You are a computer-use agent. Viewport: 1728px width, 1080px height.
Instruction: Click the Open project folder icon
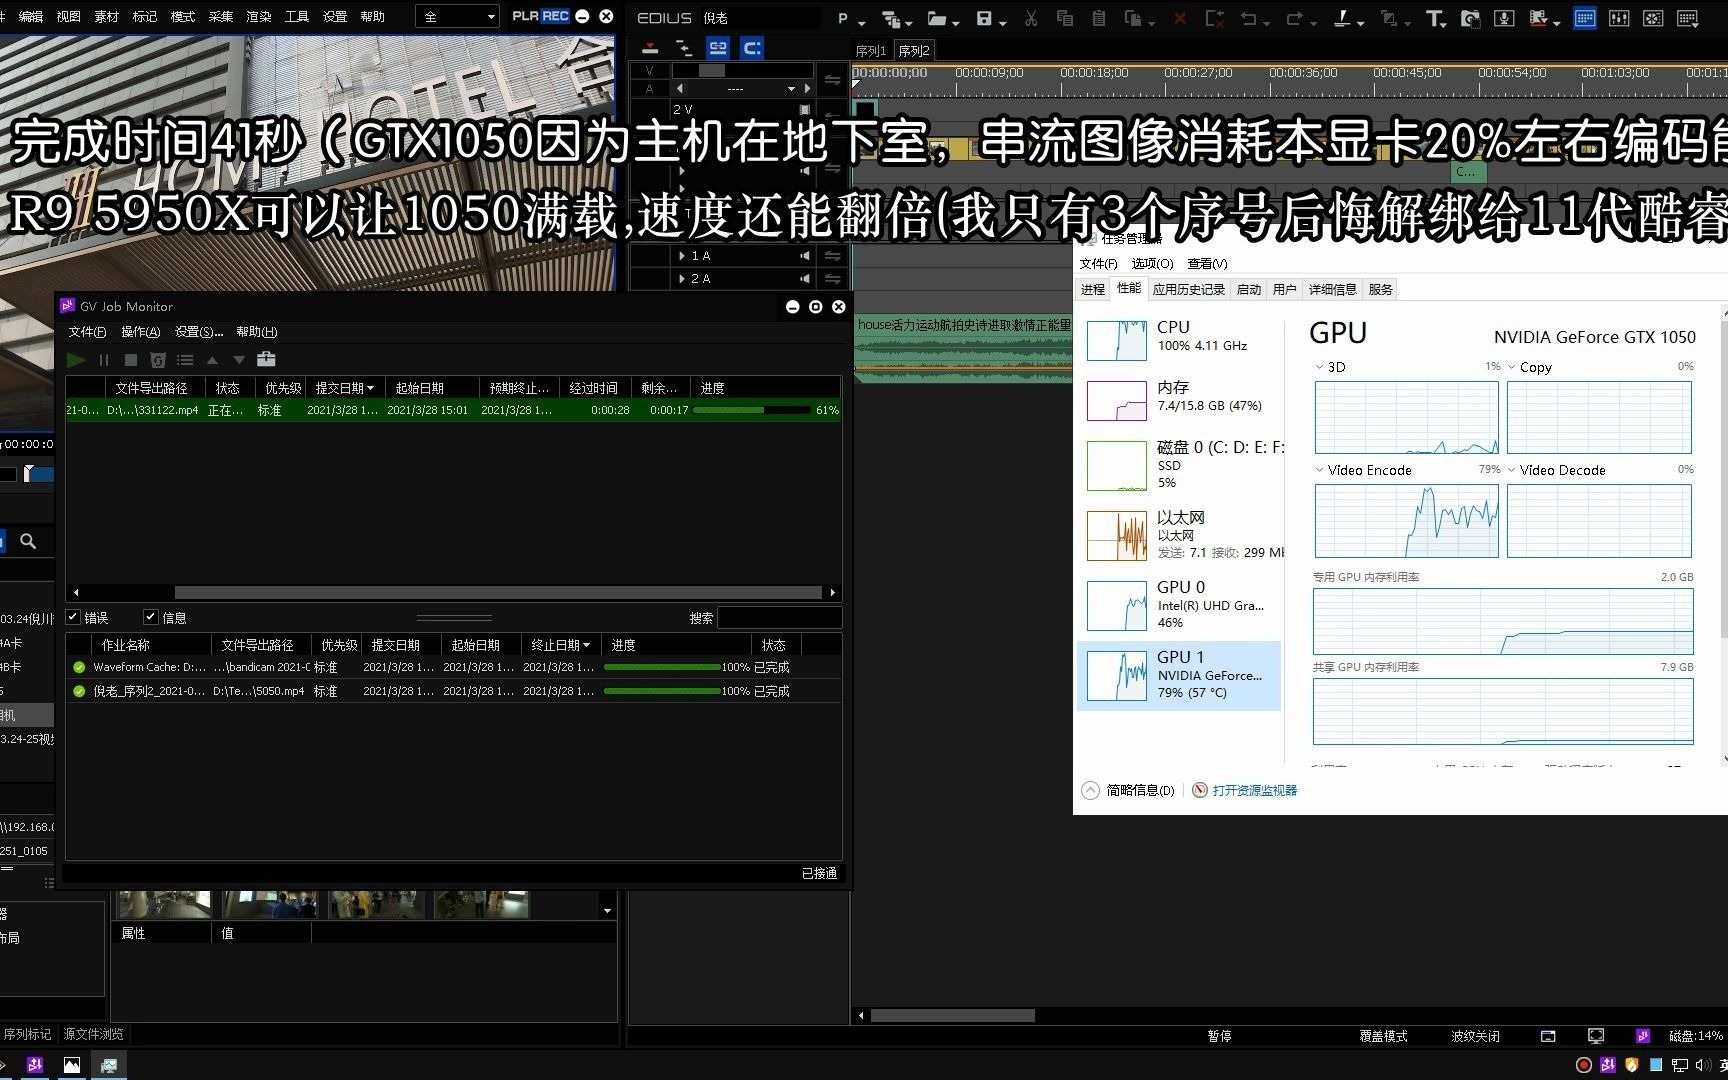pyautogui.click(x=937, y=18)
